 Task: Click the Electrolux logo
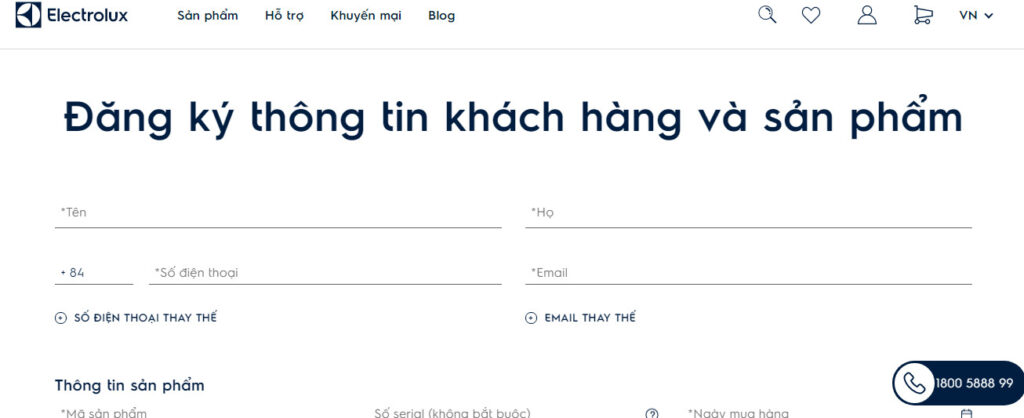(x=72, y=15)
